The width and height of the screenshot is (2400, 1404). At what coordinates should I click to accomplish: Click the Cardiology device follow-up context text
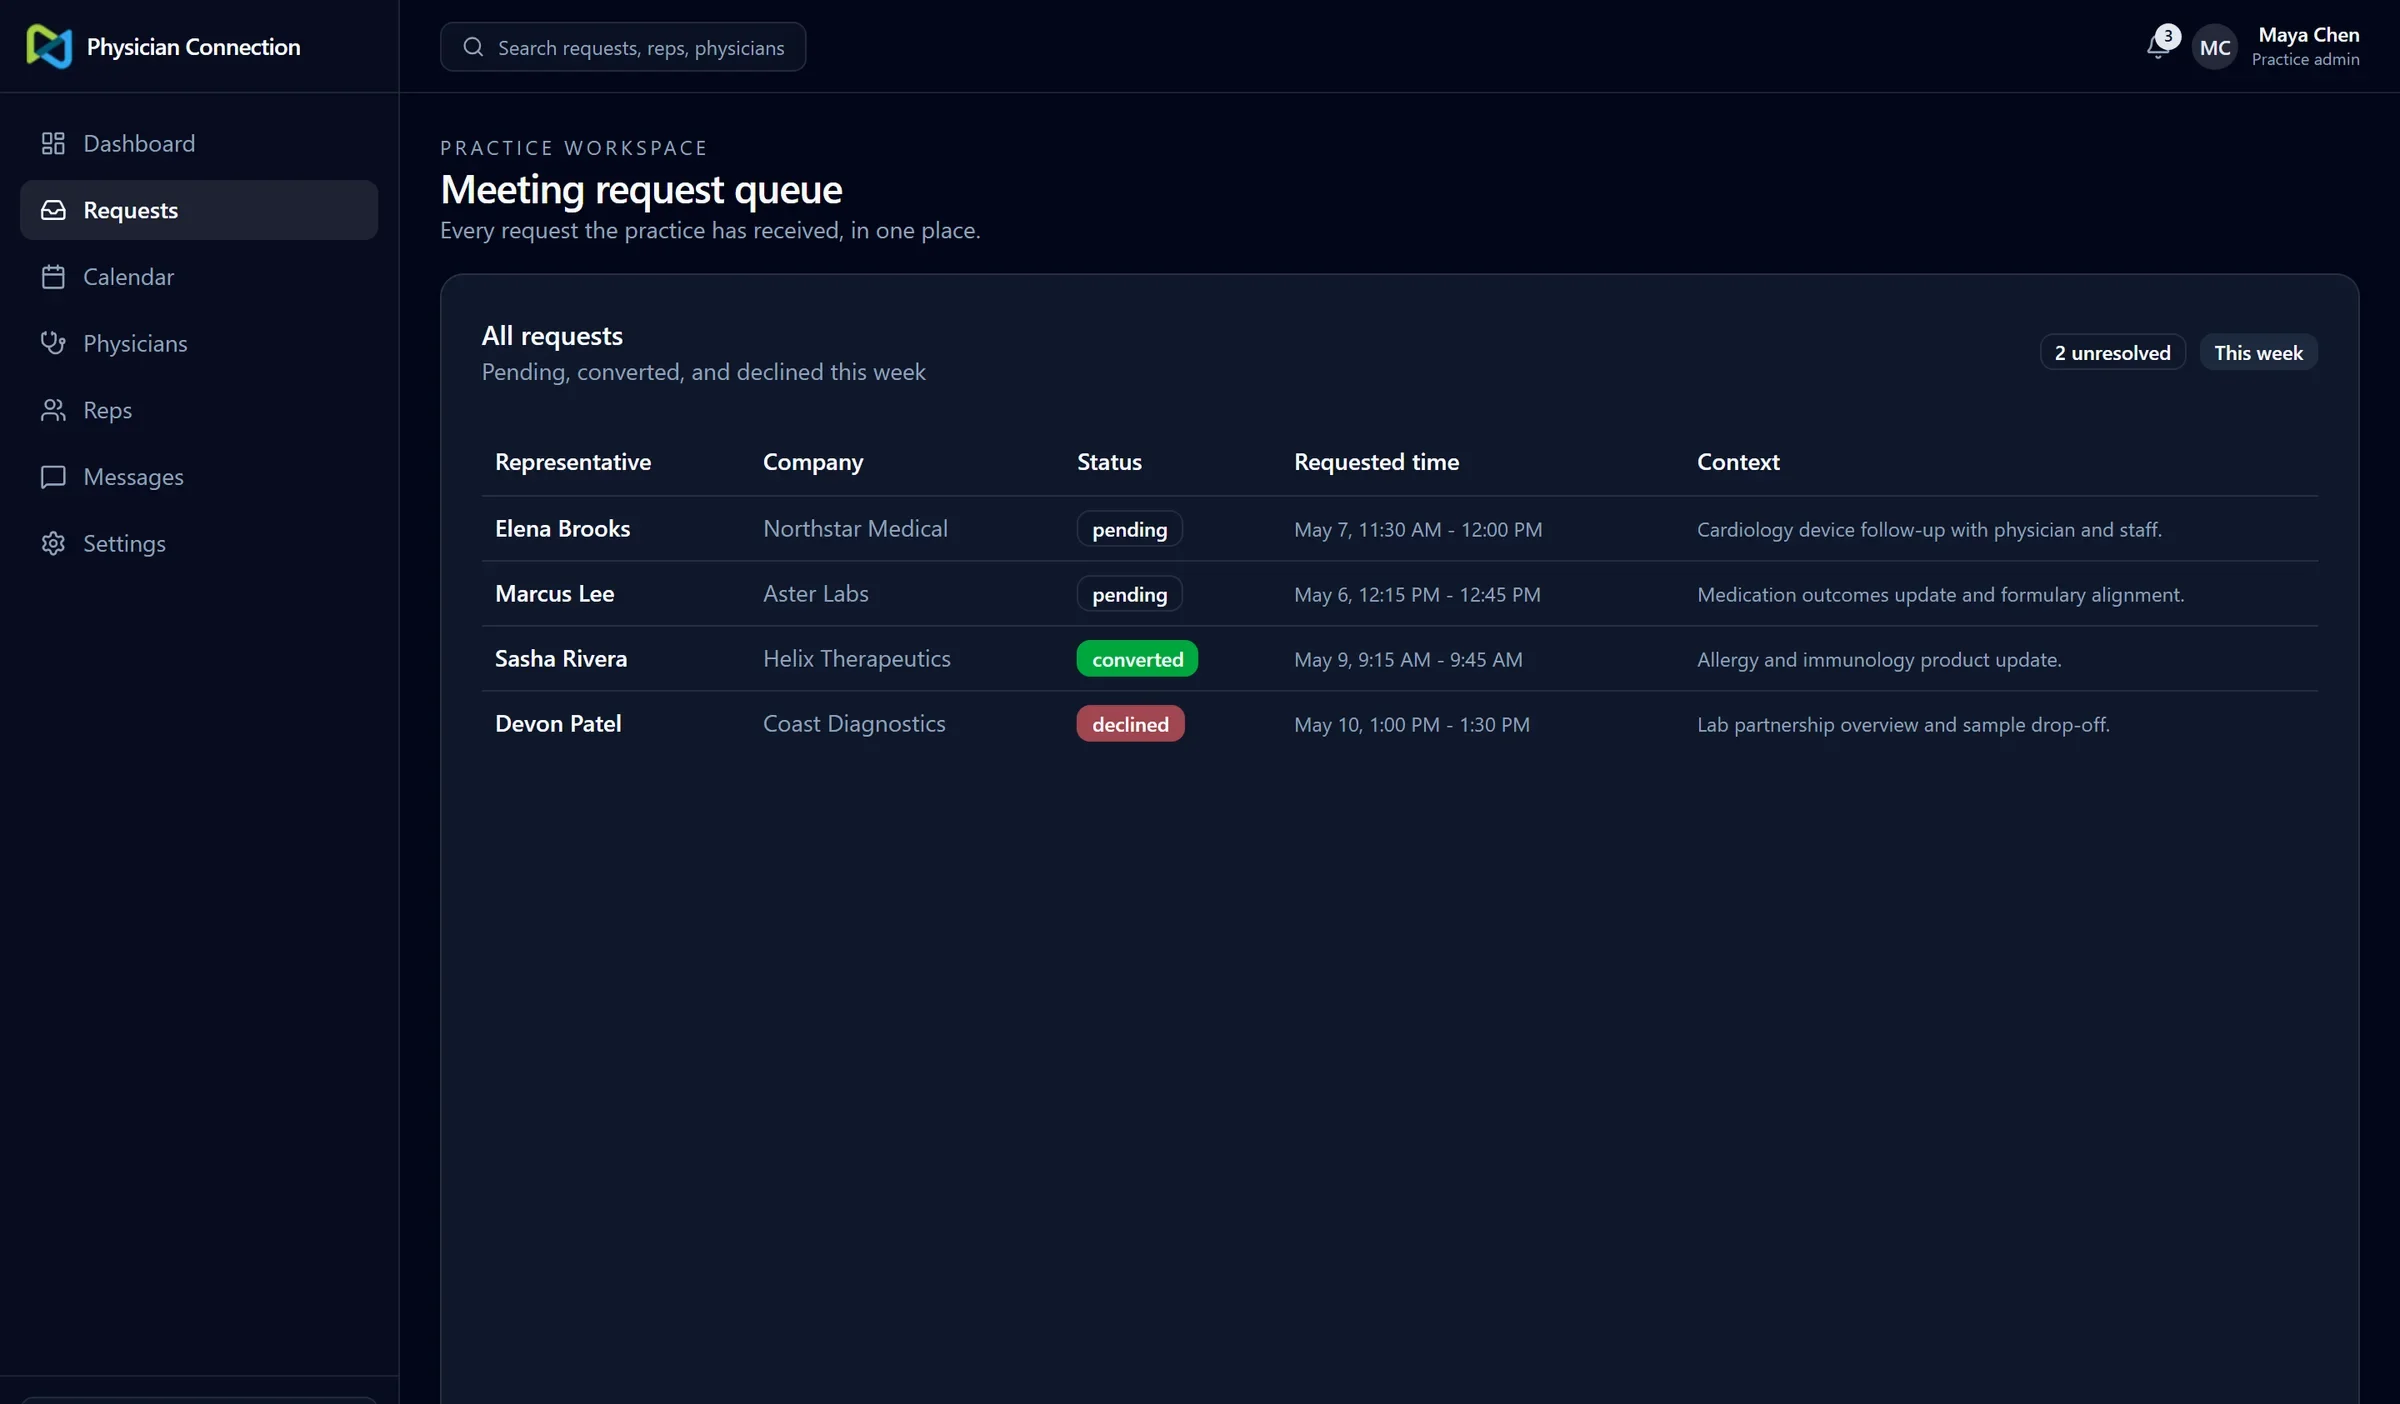(x=1929, y=530)
